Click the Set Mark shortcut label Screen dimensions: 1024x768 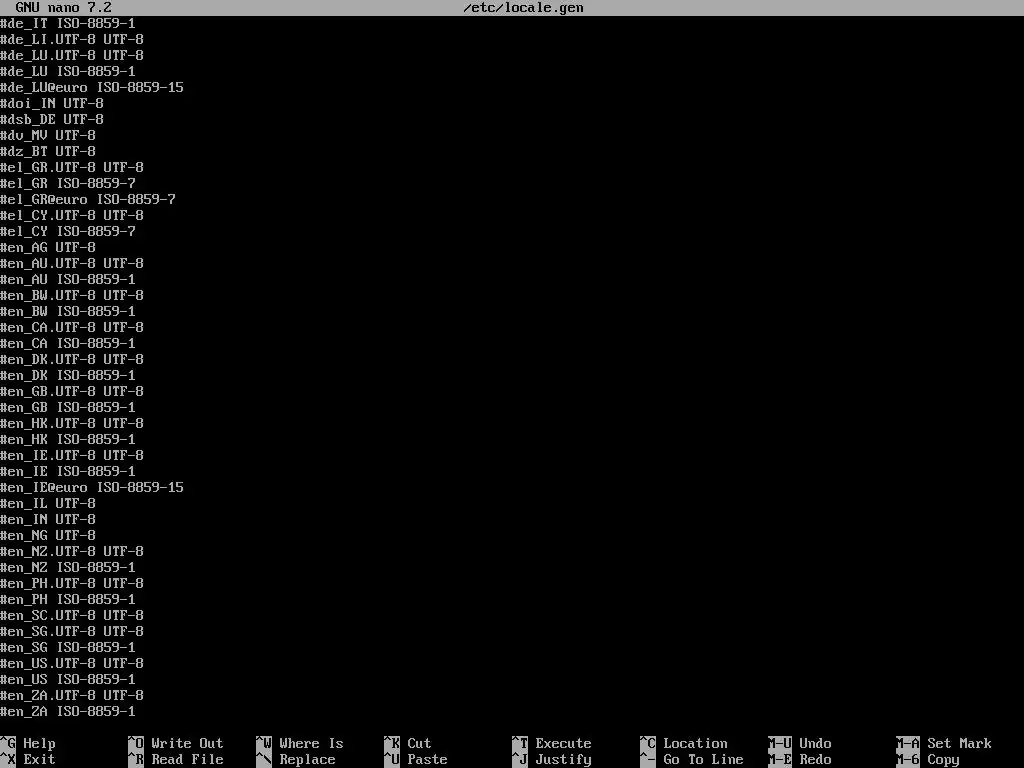tap(959, 743)
